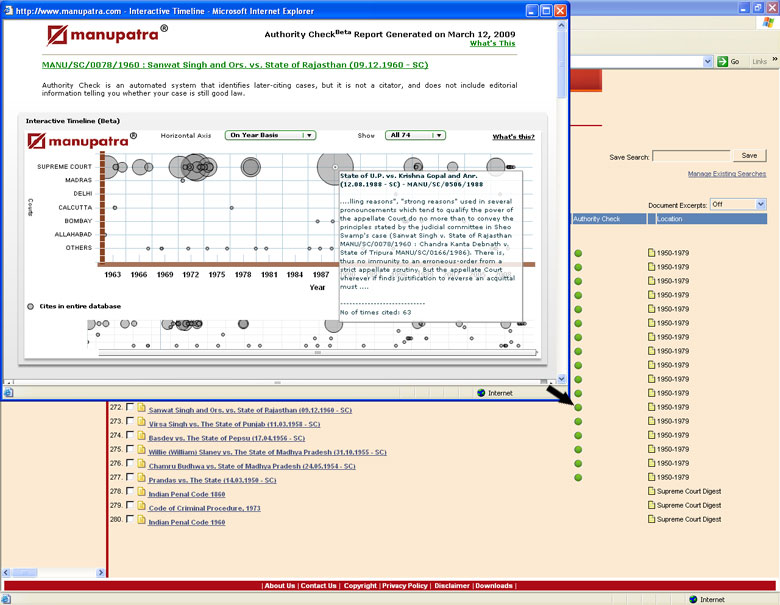Click 'What's this?' link in the timeline panel

(513, 137)
